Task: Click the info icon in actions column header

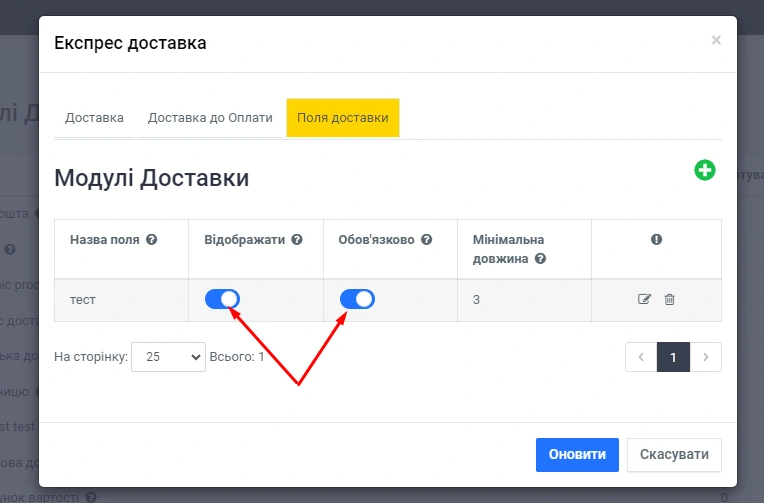Action: 656,240
